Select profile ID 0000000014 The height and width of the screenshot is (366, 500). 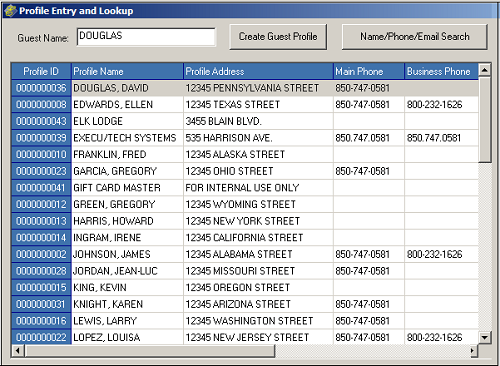[x=41, y=238]
